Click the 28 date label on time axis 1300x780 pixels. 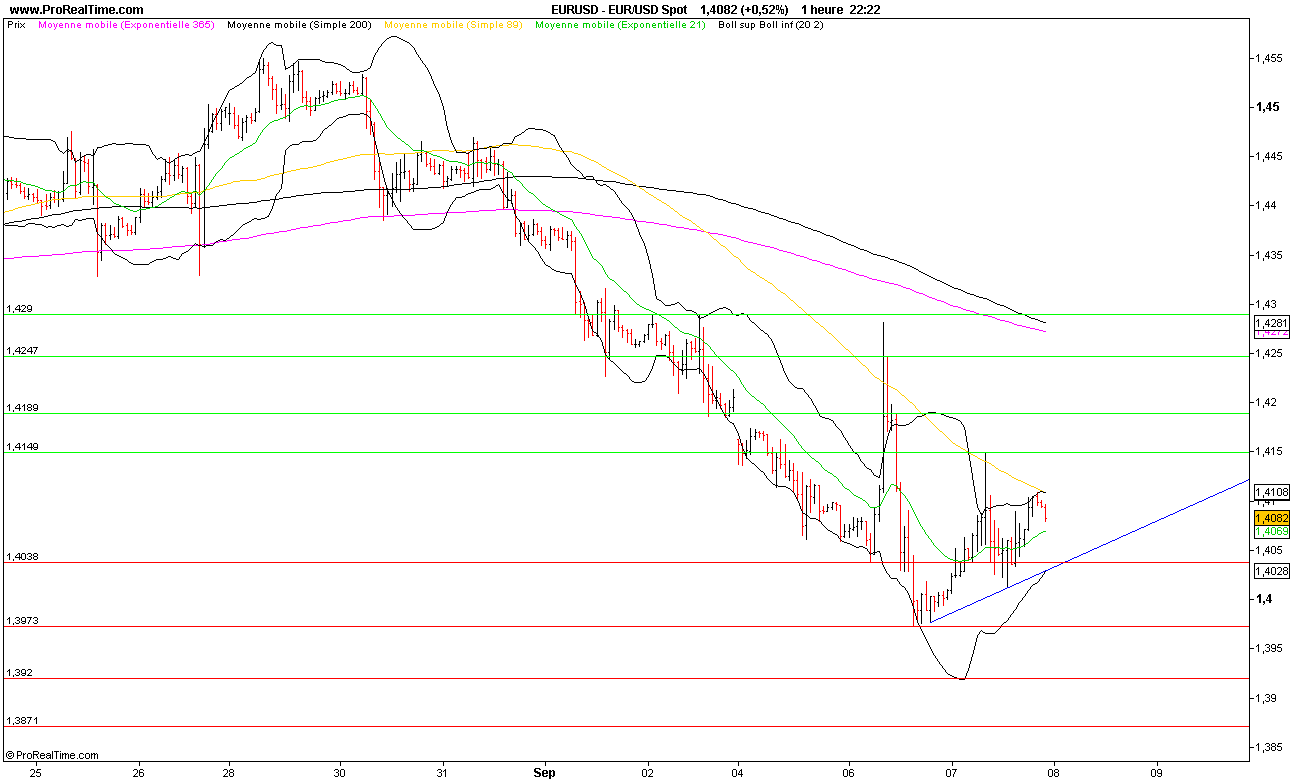229,772
